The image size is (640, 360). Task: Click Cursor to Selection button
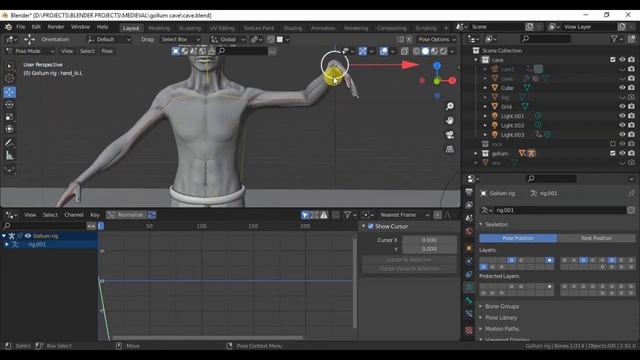click(x=409, y=260)
